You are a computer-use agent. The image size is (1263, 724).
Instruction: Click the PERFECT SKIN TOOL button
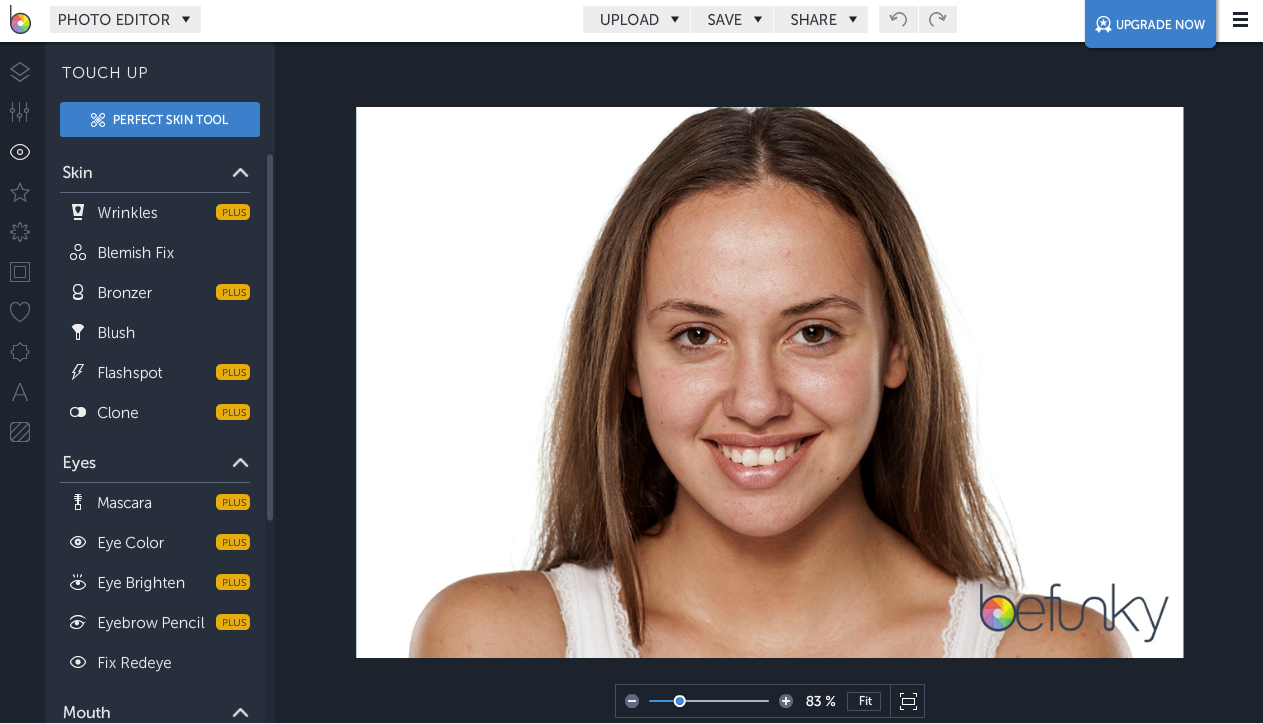pos(159,119)
